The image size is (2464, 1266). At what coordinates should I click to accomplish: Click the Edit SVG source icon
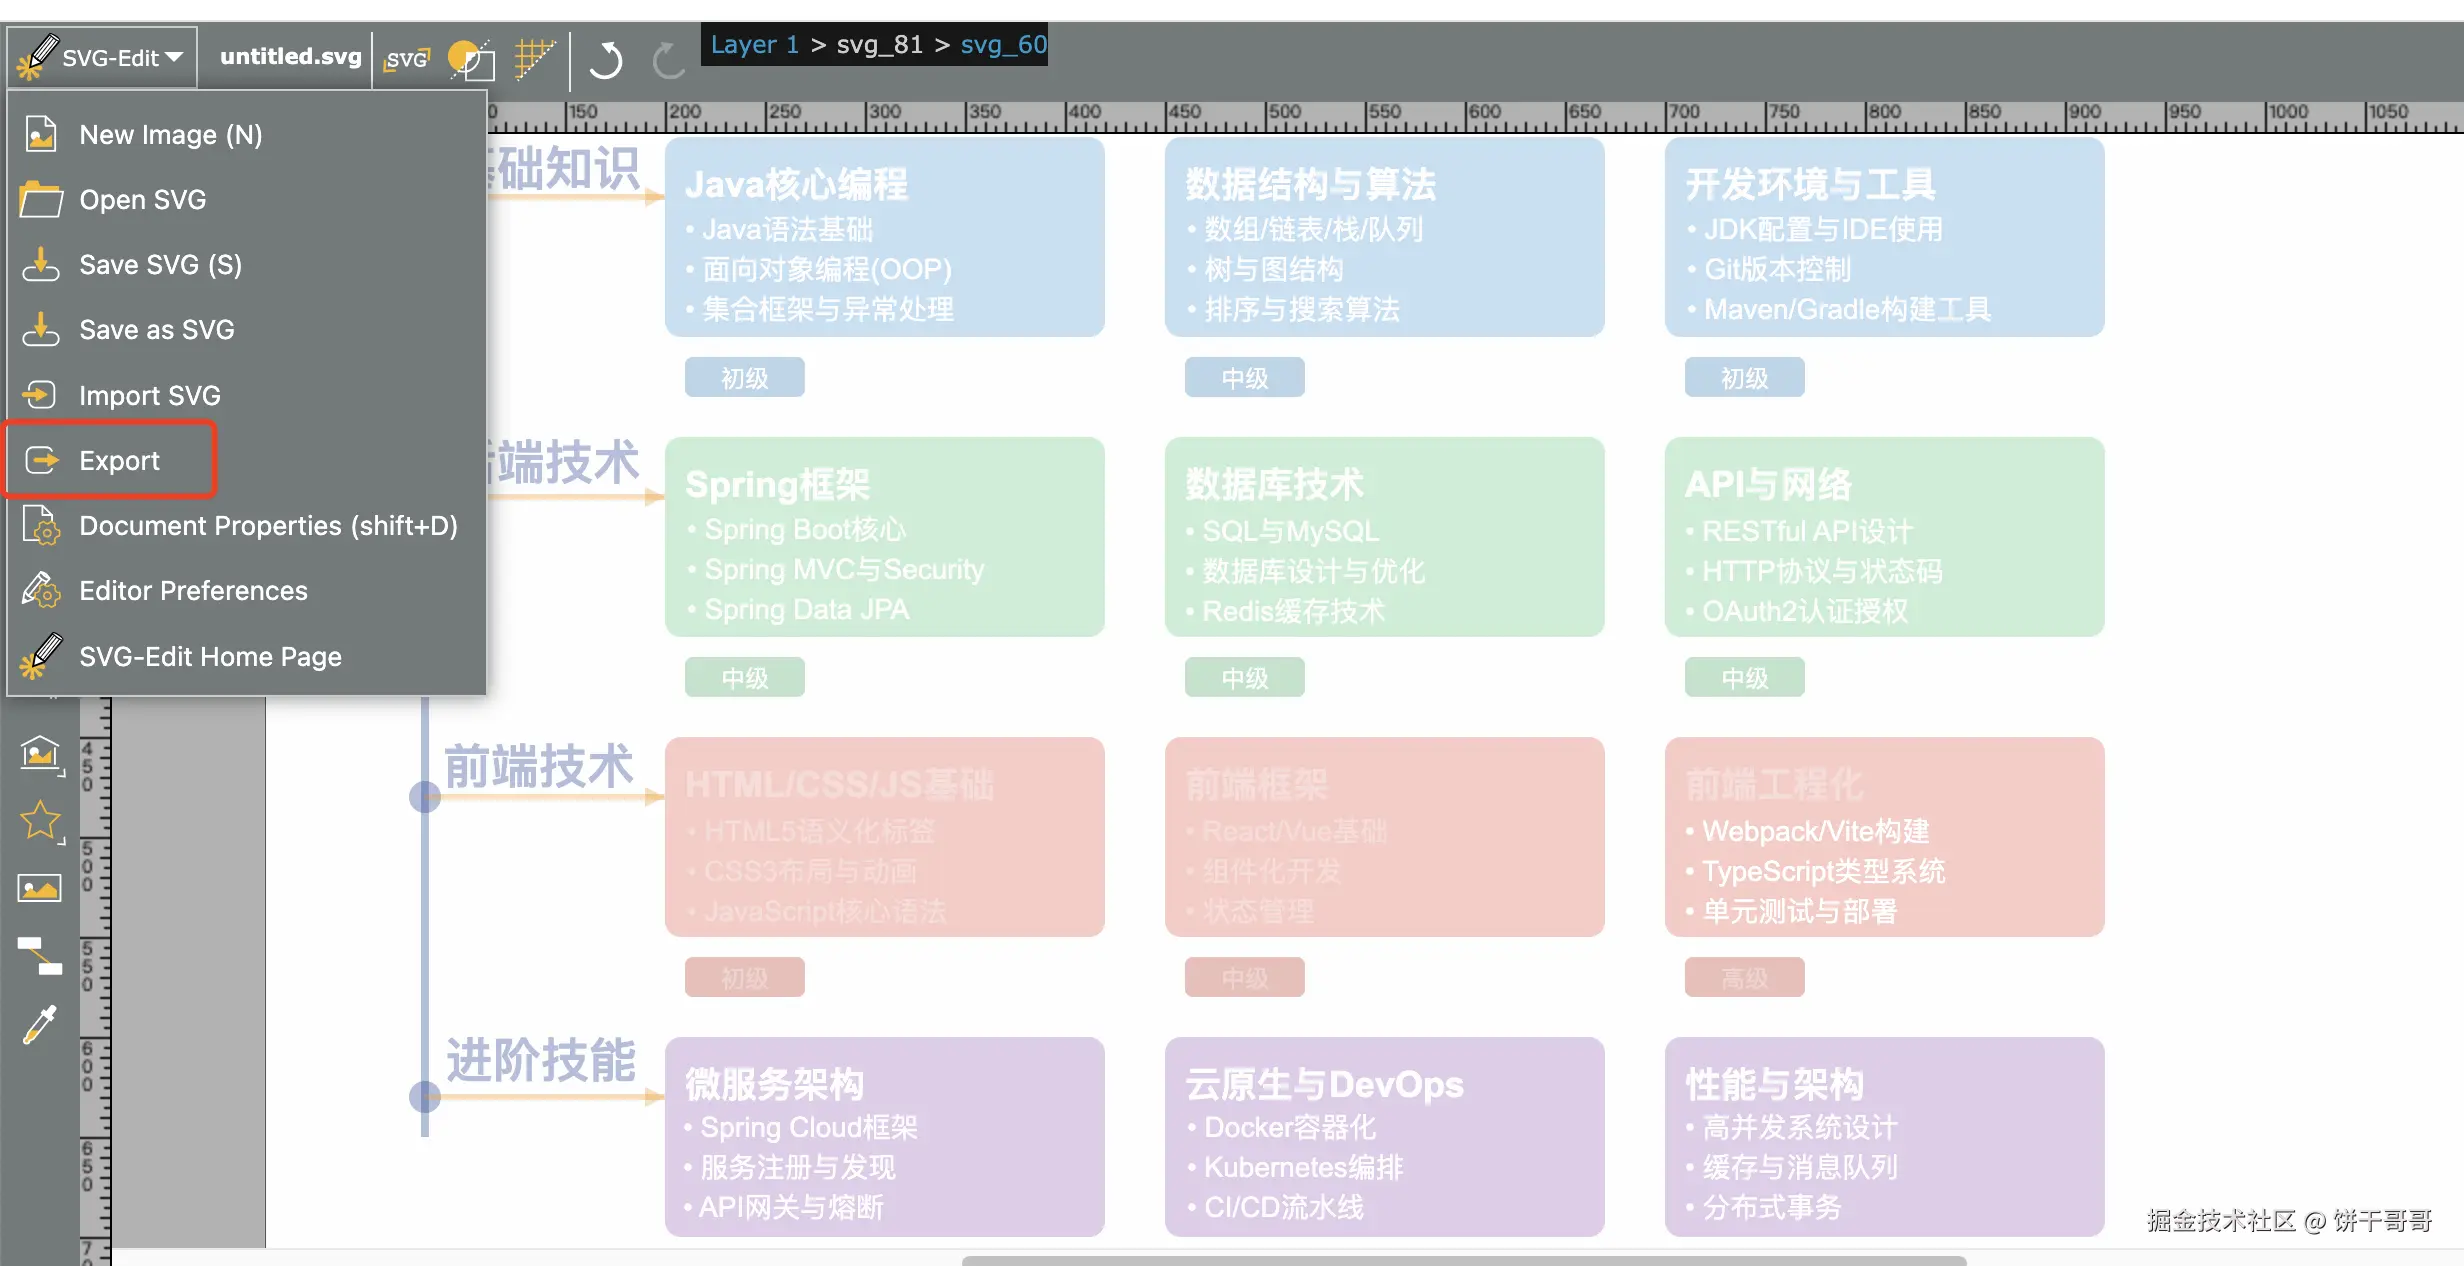click(x=407, y=59)
